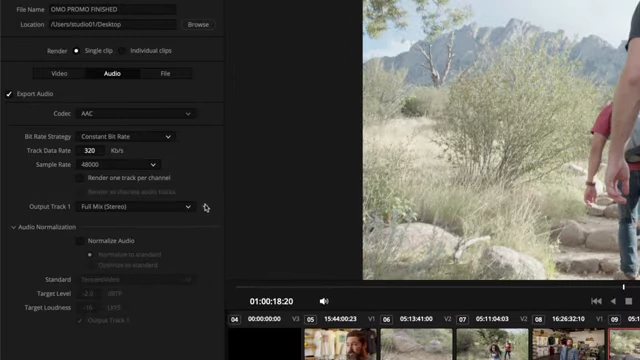Click the 05:11:04:03 clip timecode
This screenshot has height=360, width=640.
[x=492, y=319]
